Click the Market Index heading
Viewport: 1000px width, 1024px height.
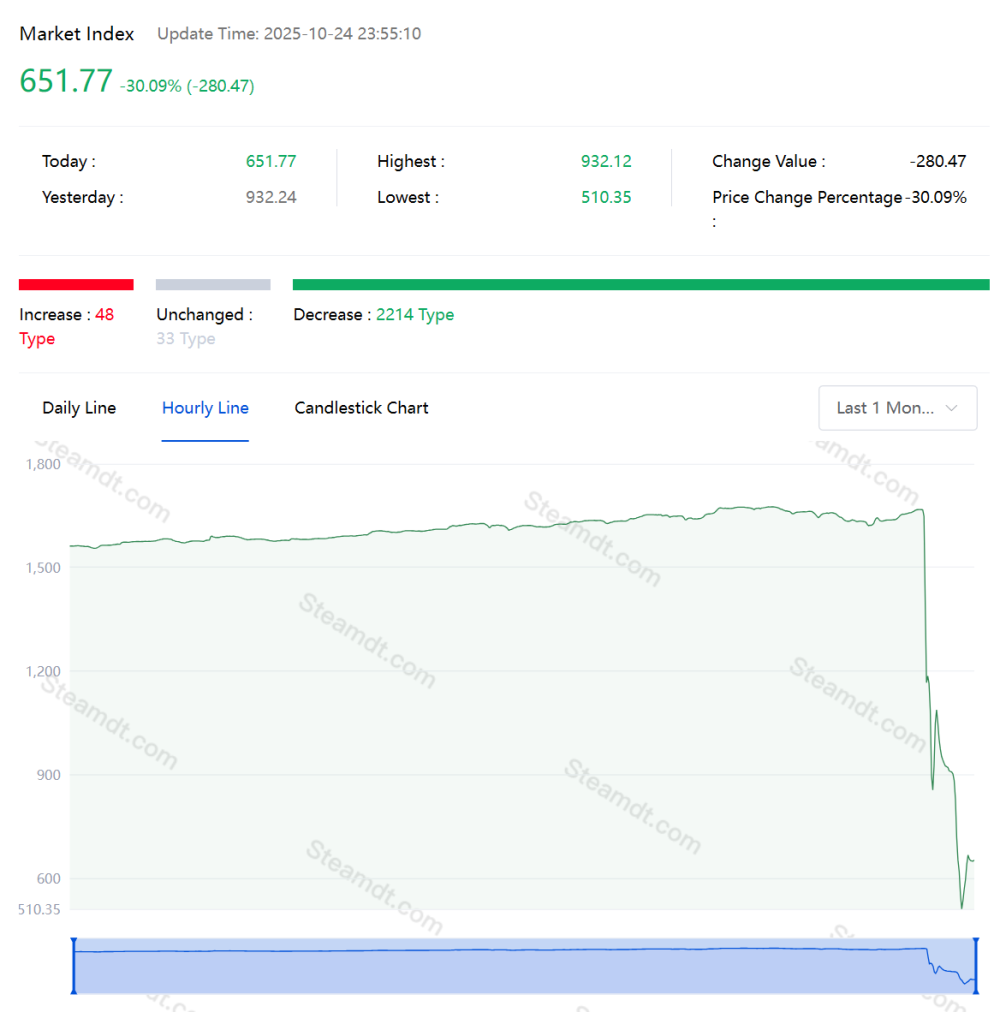coord(77,34)
